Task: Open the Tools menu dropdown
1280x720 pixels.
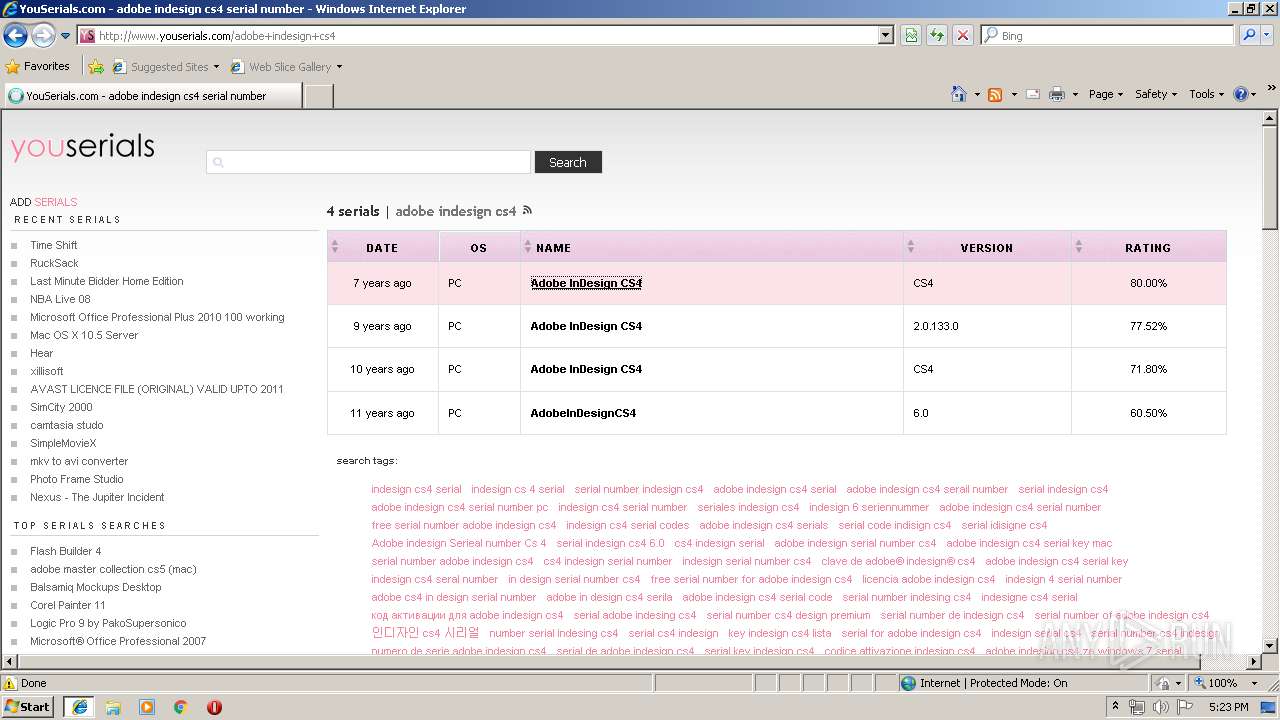Action: 1206,94
